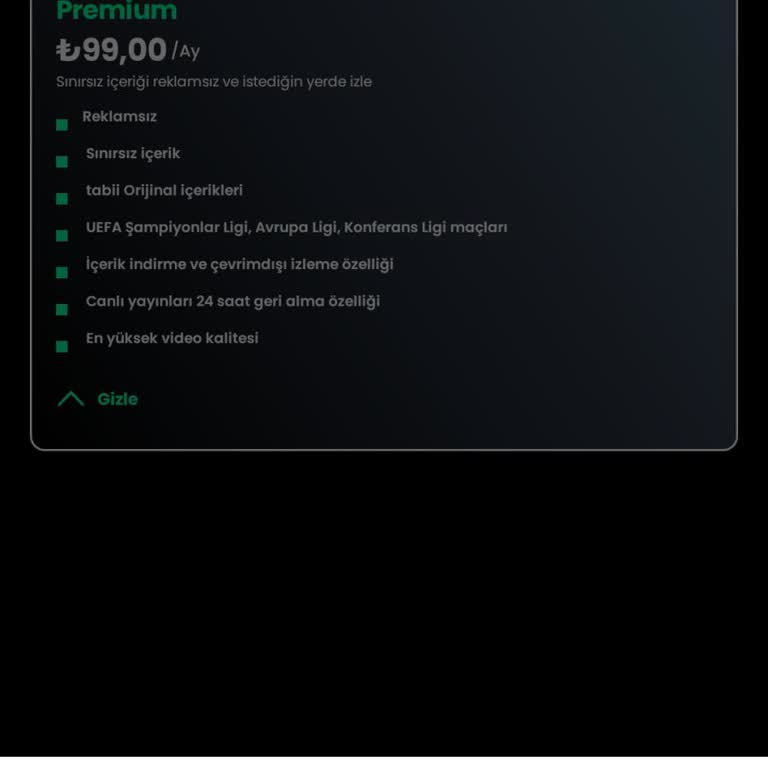The image size is (768, 768).
Task: Click the bullet next to tabii Orijinal içerikleri
Action: point(62,199)
